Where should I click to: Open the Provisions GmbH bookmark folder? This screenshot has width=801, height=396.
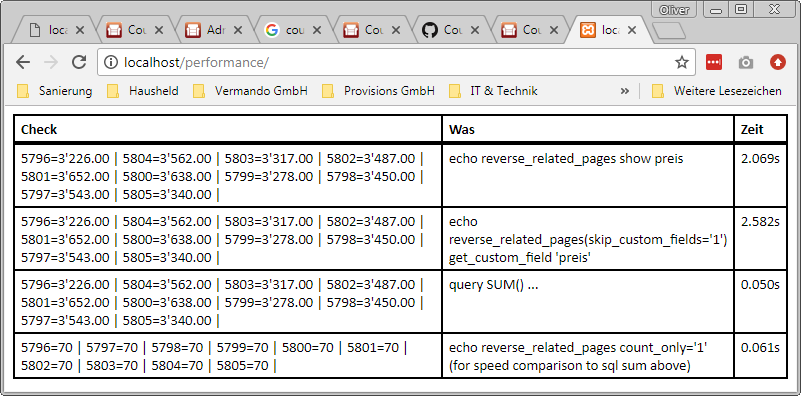point(379,91)
